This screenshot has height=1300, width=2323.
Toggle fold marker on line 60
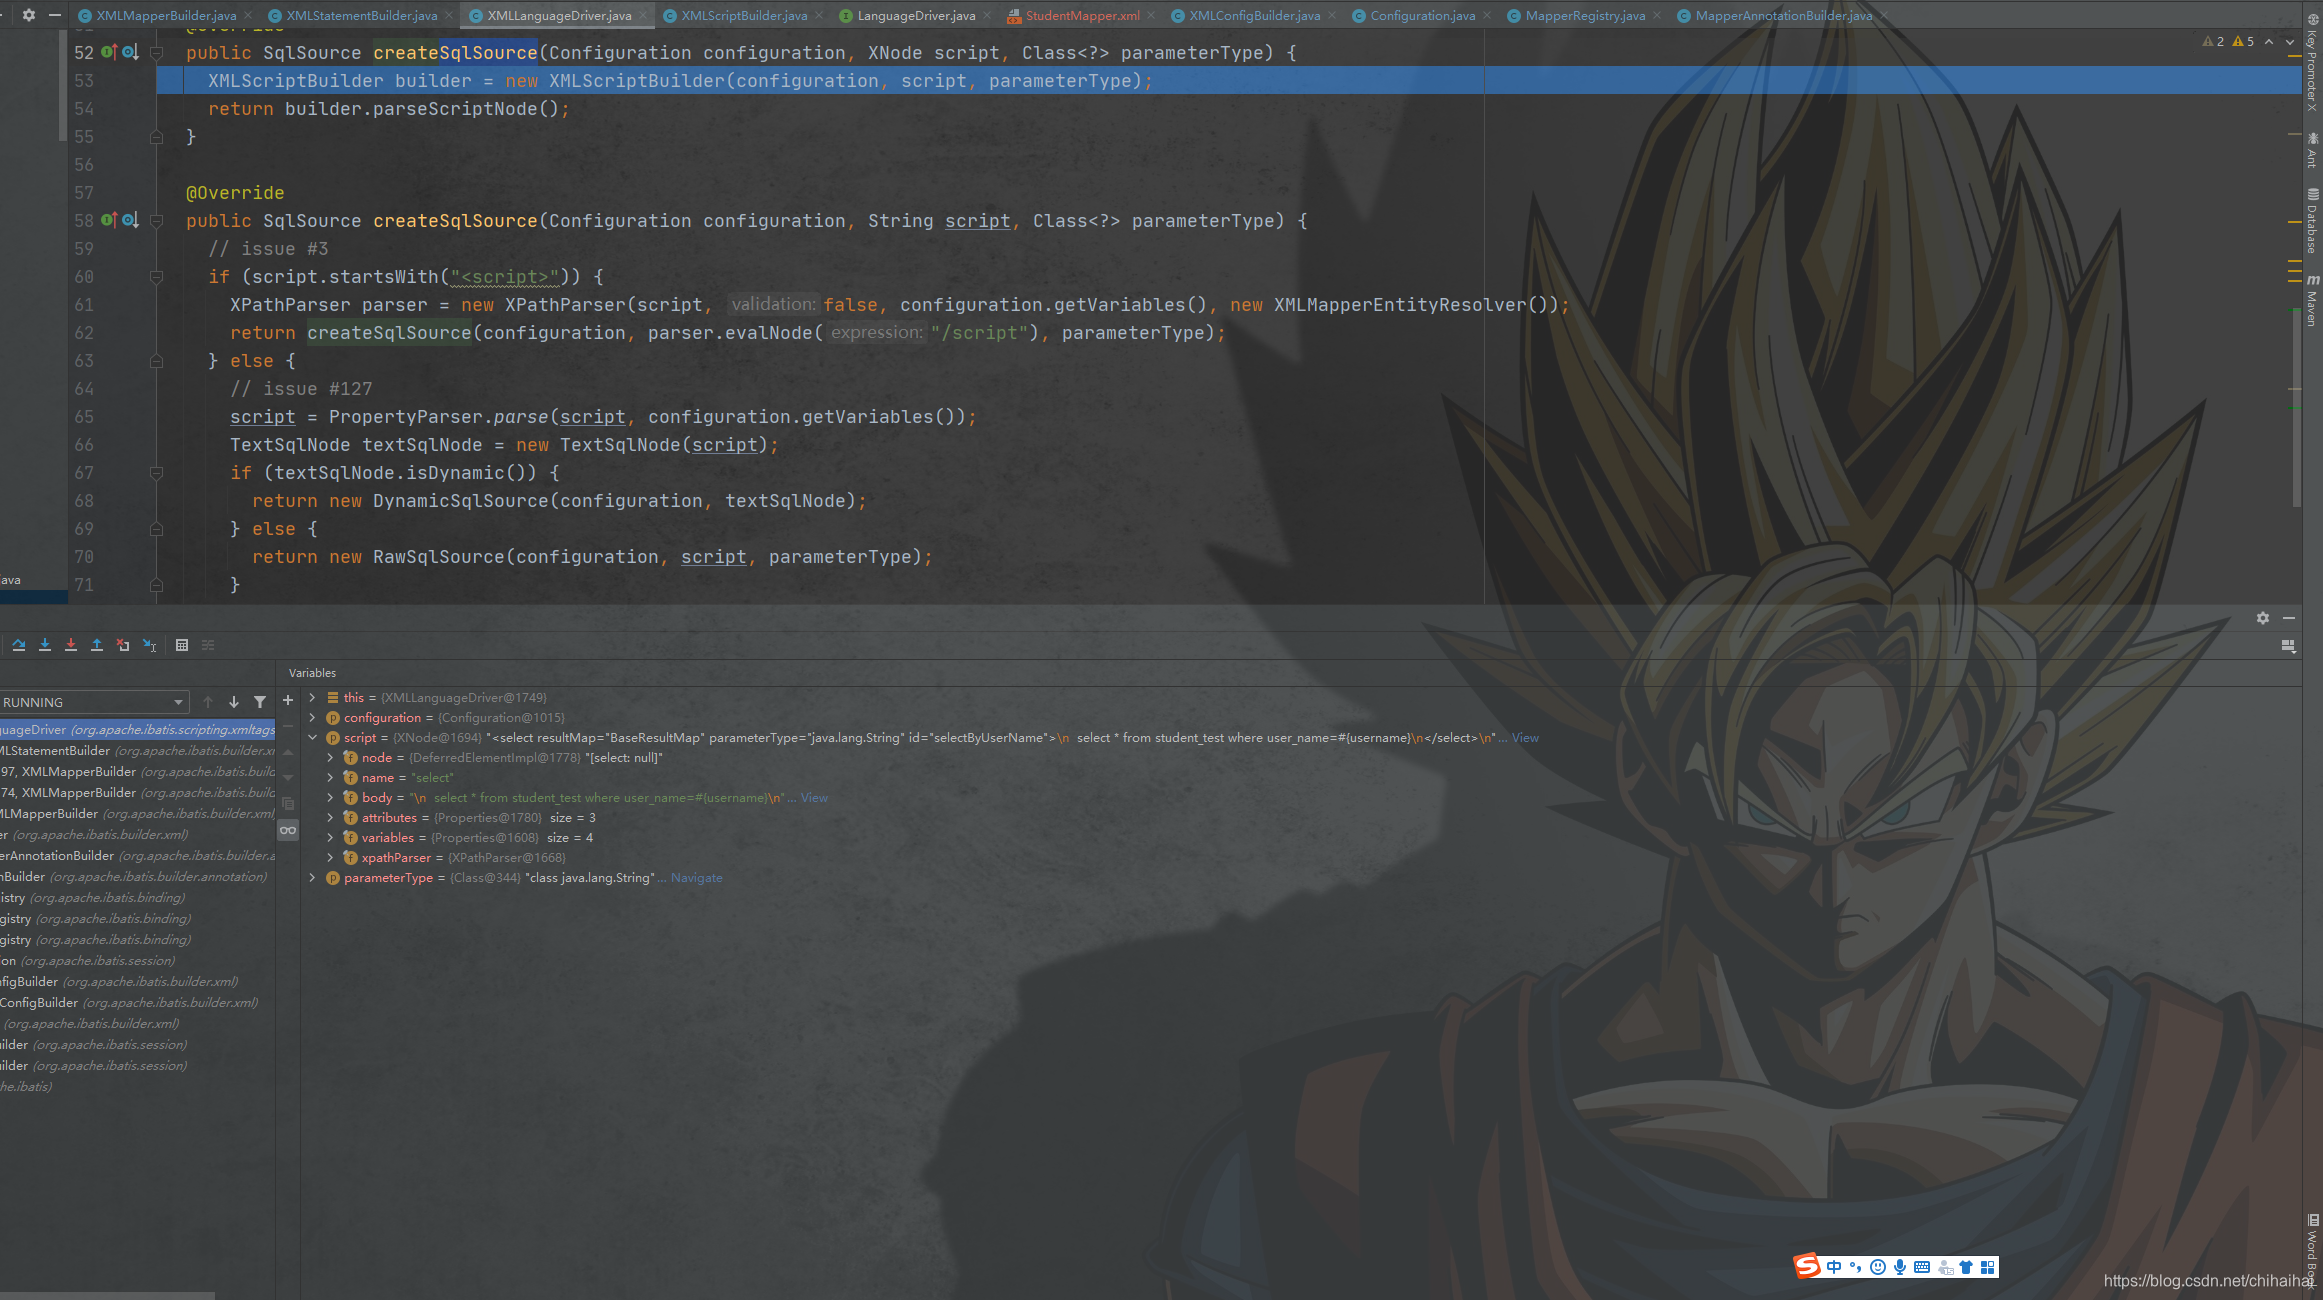[x=156, y=277]
